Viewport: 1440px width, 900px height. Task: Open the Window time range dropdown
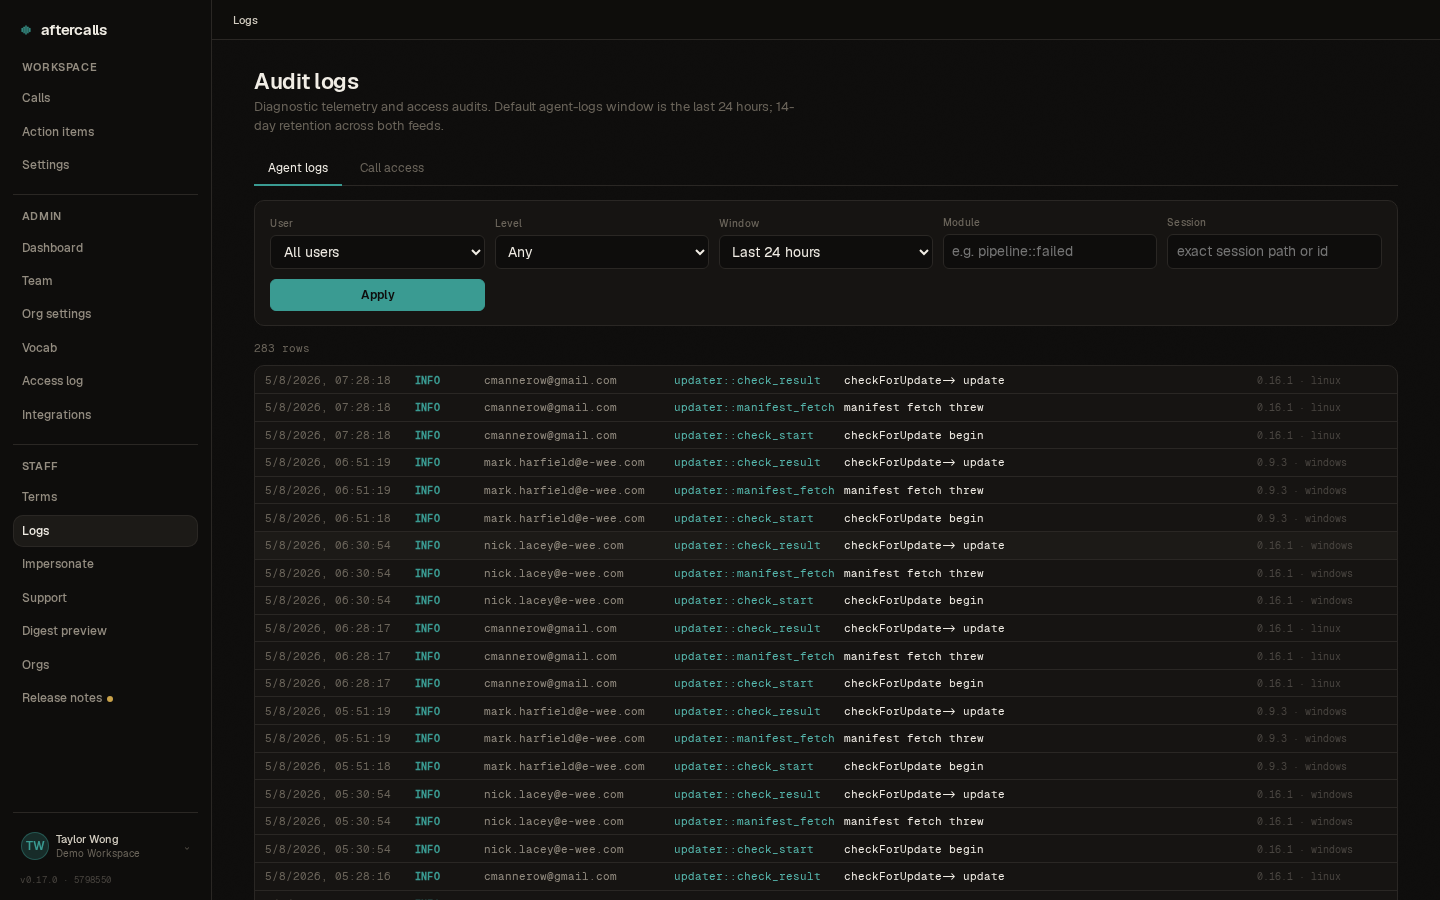tap(825, 252)
